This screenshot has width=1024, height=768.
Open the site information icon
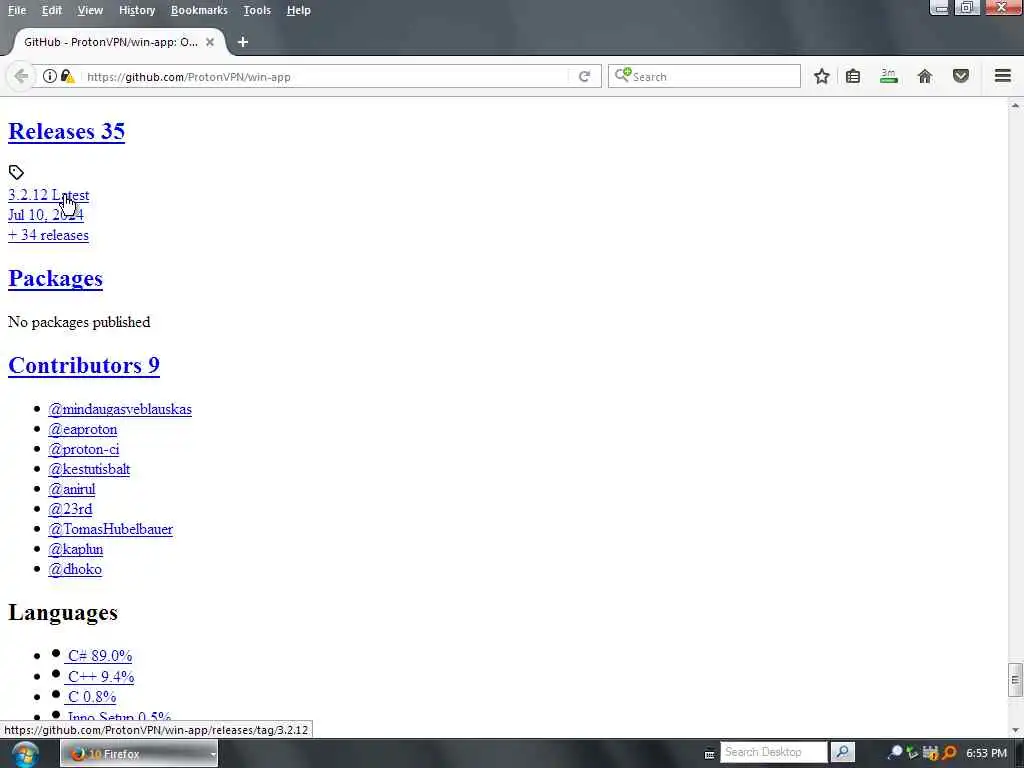(50, 76)
